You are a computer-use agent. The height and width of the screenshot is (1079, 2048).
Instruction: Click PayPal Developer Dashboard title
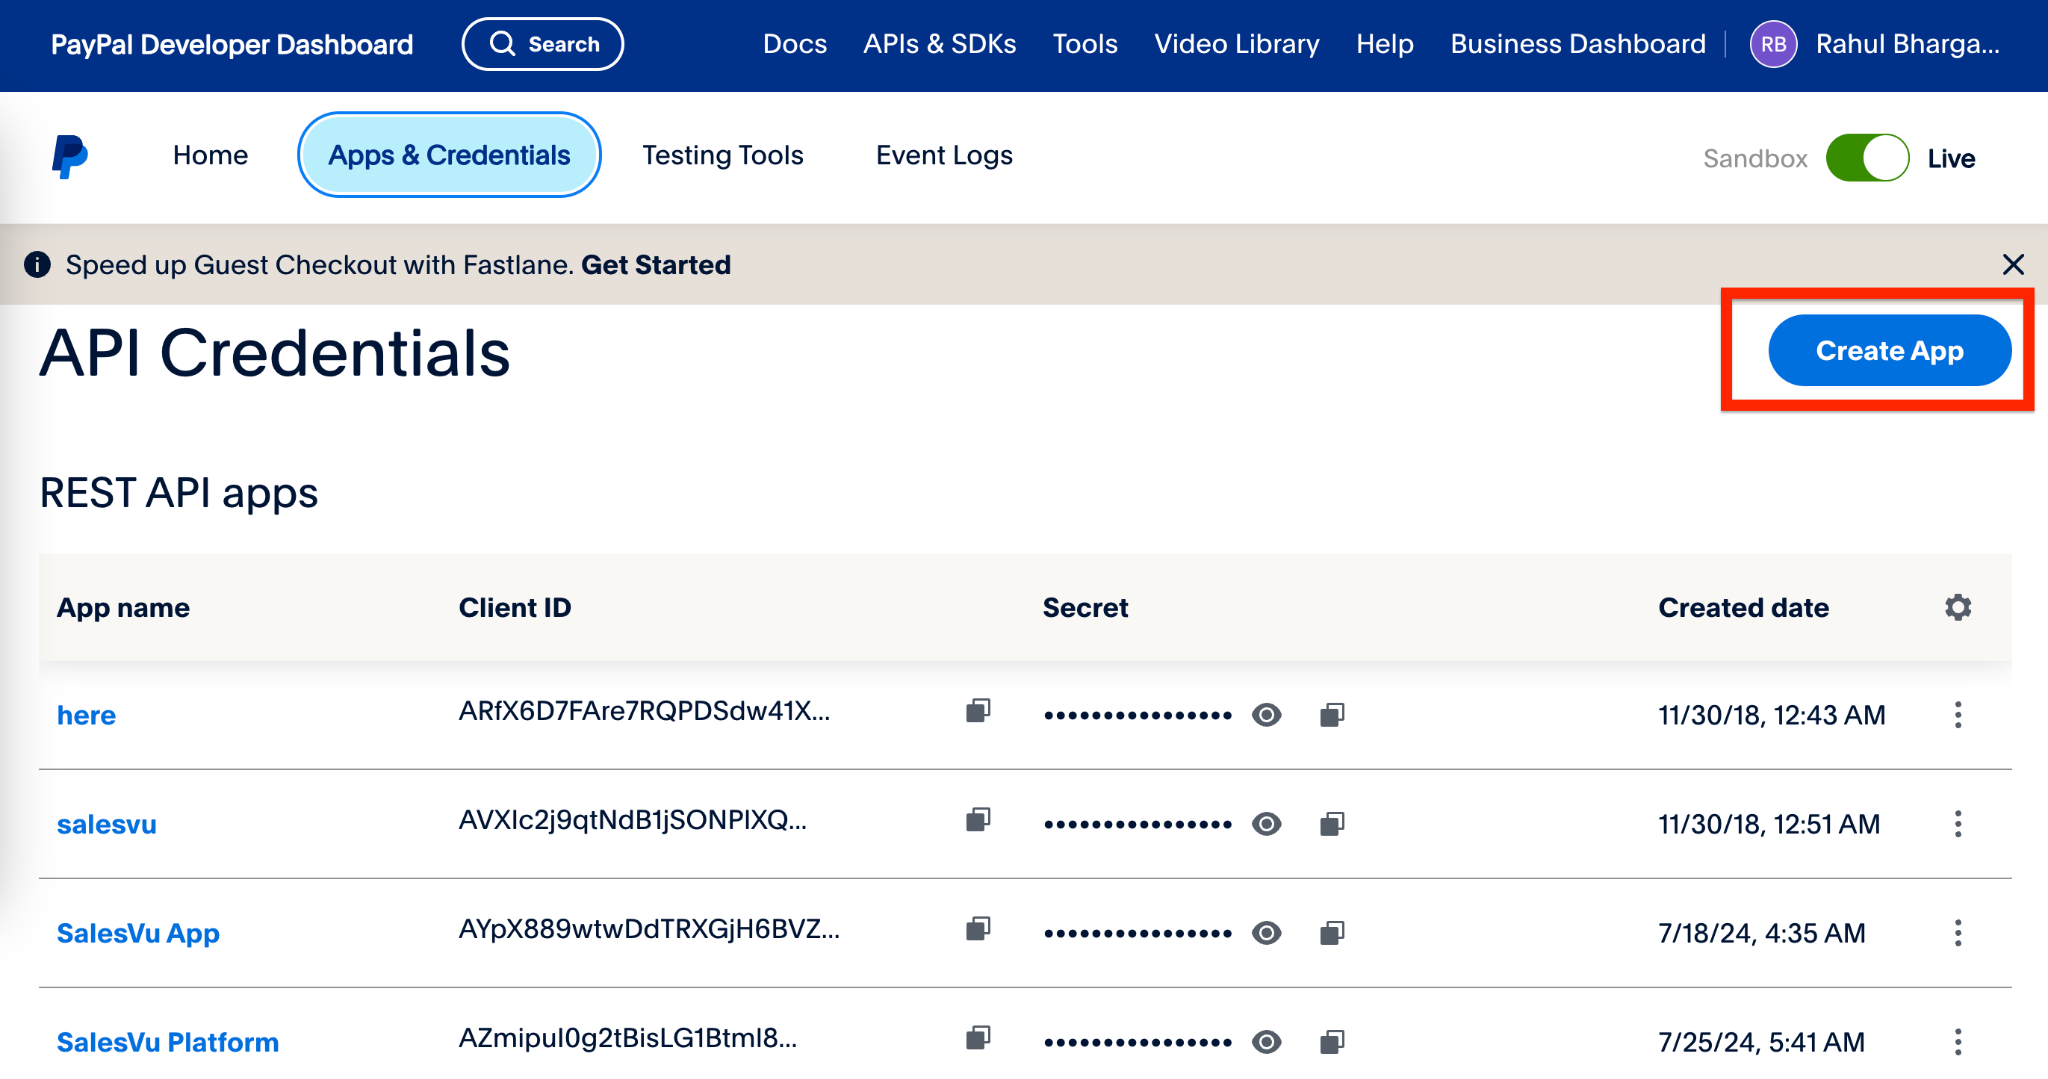click(x=232, y=44)
